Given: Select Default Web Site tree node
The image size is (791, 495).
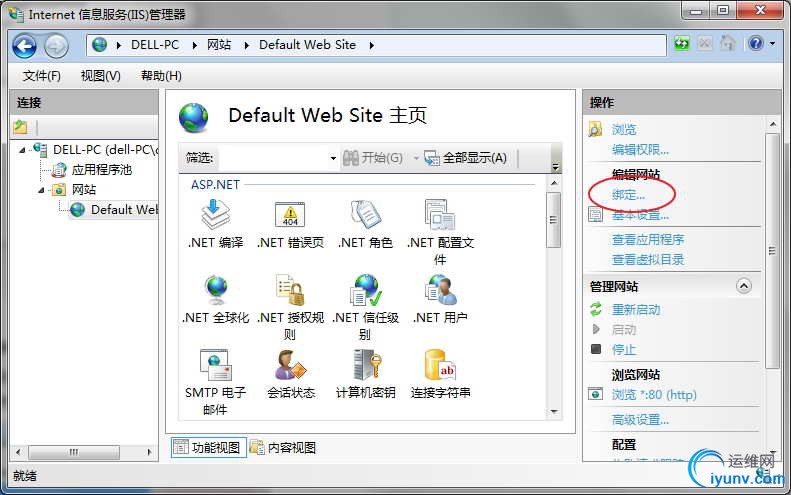Looking at the screenshot, I should 124,209.
